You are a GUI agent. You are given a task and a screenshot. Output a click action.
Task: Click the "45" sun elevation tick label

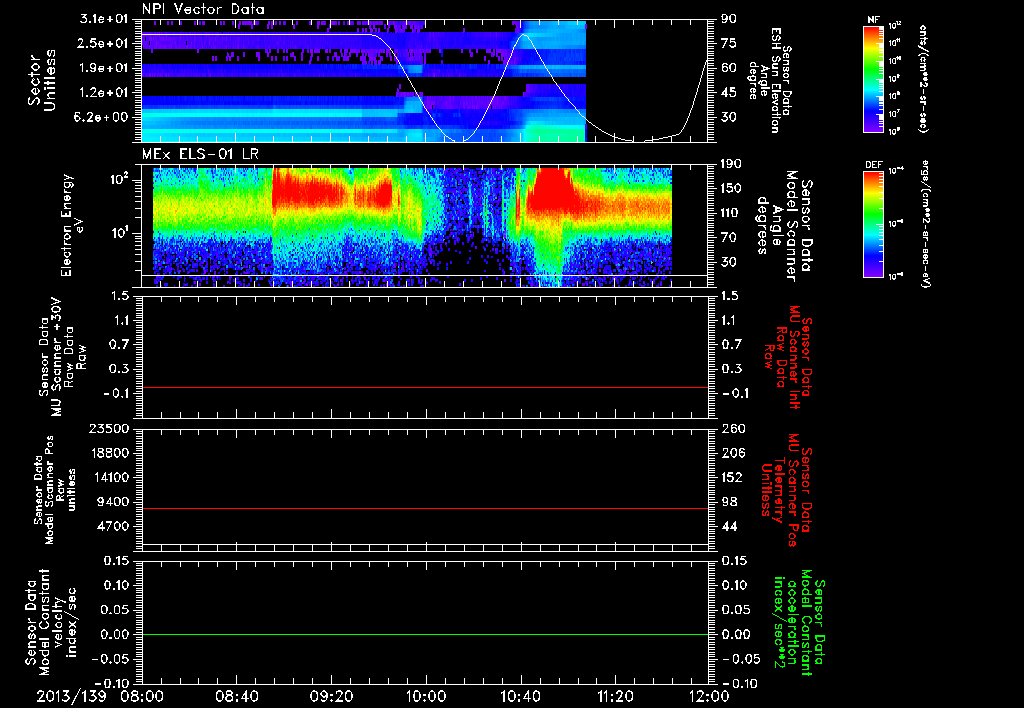(729, 93)
